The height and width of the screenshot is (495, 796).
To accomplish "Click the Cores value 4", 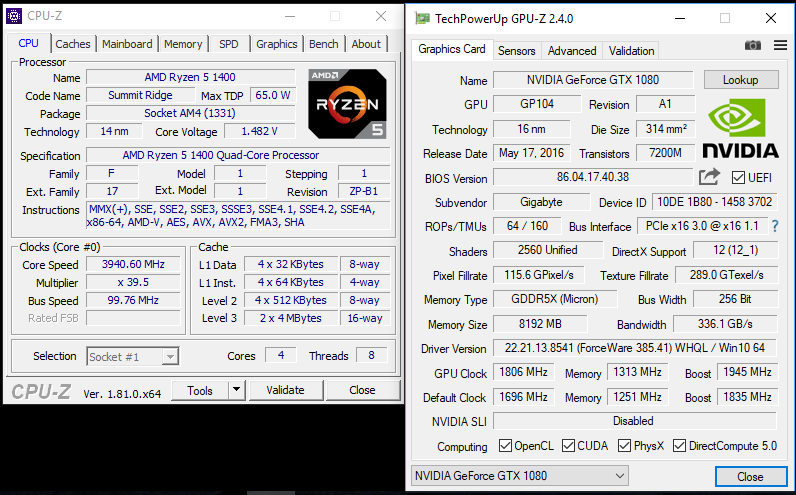I will point(281,355).
